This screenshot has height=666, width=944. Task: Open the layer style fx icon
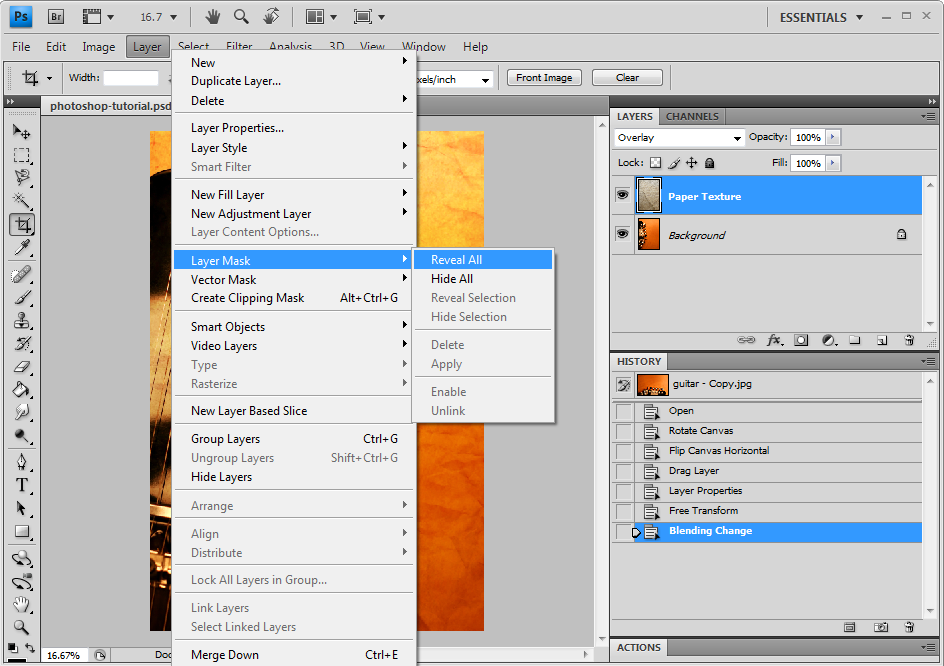click(x=774, y=340)
